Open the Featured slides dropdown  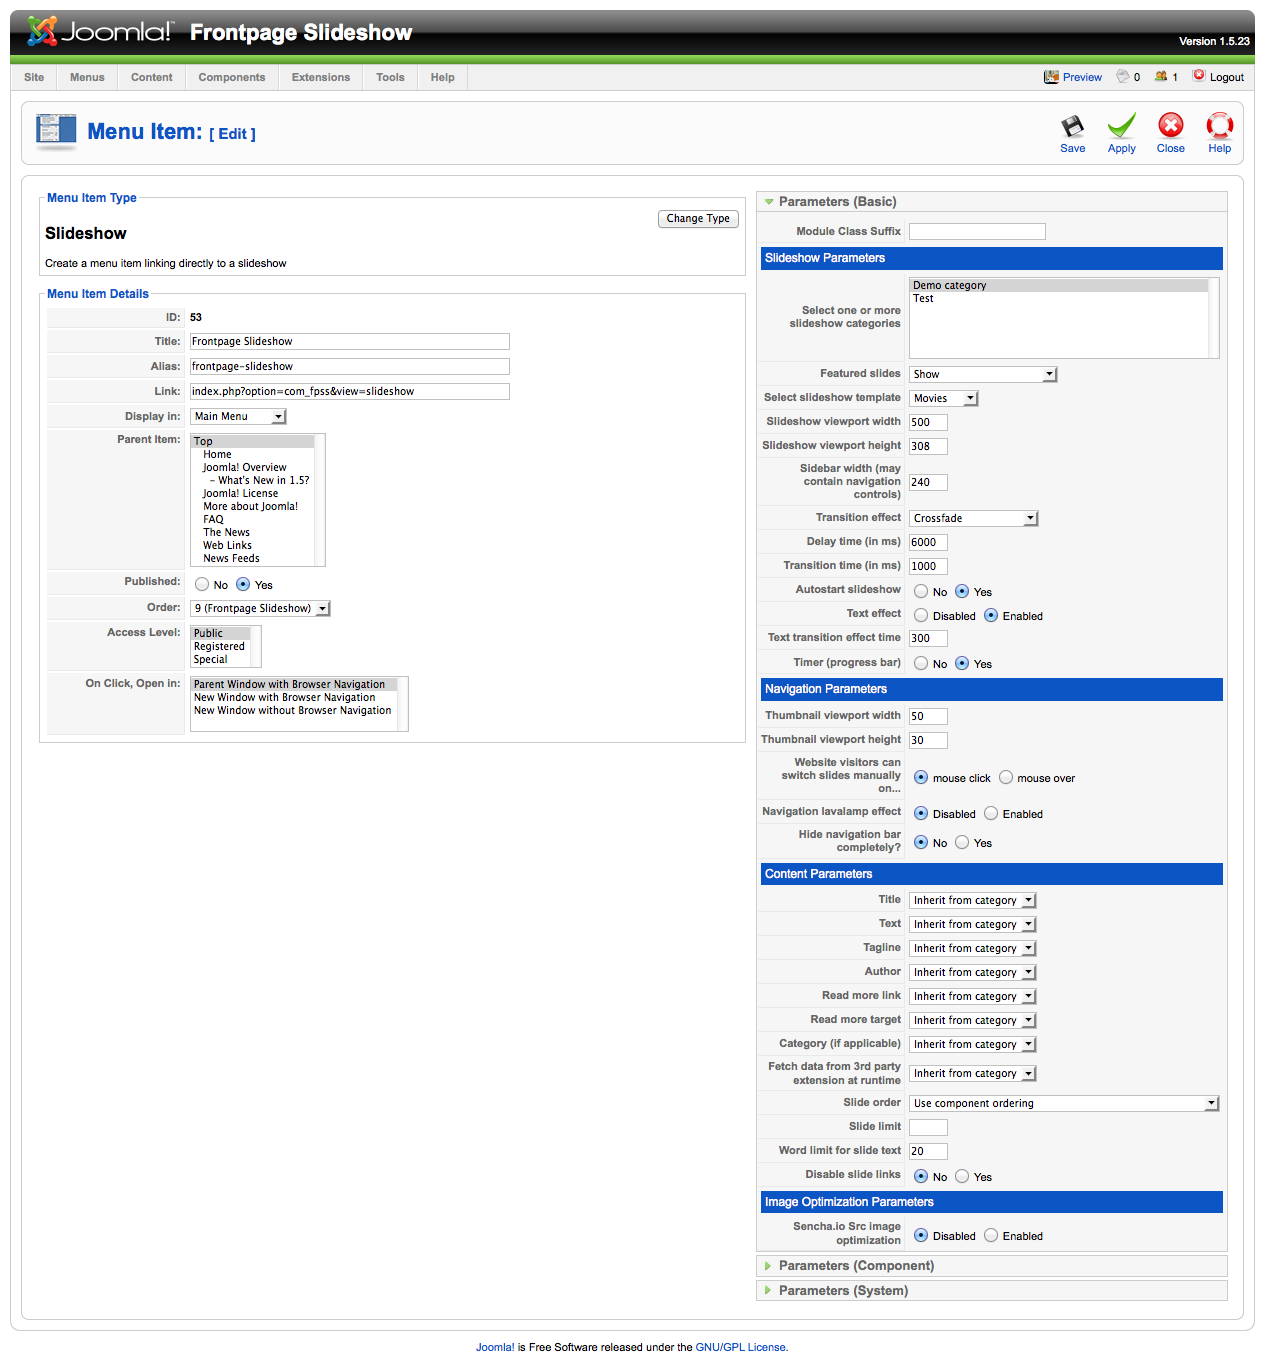[x=983, y=375]
